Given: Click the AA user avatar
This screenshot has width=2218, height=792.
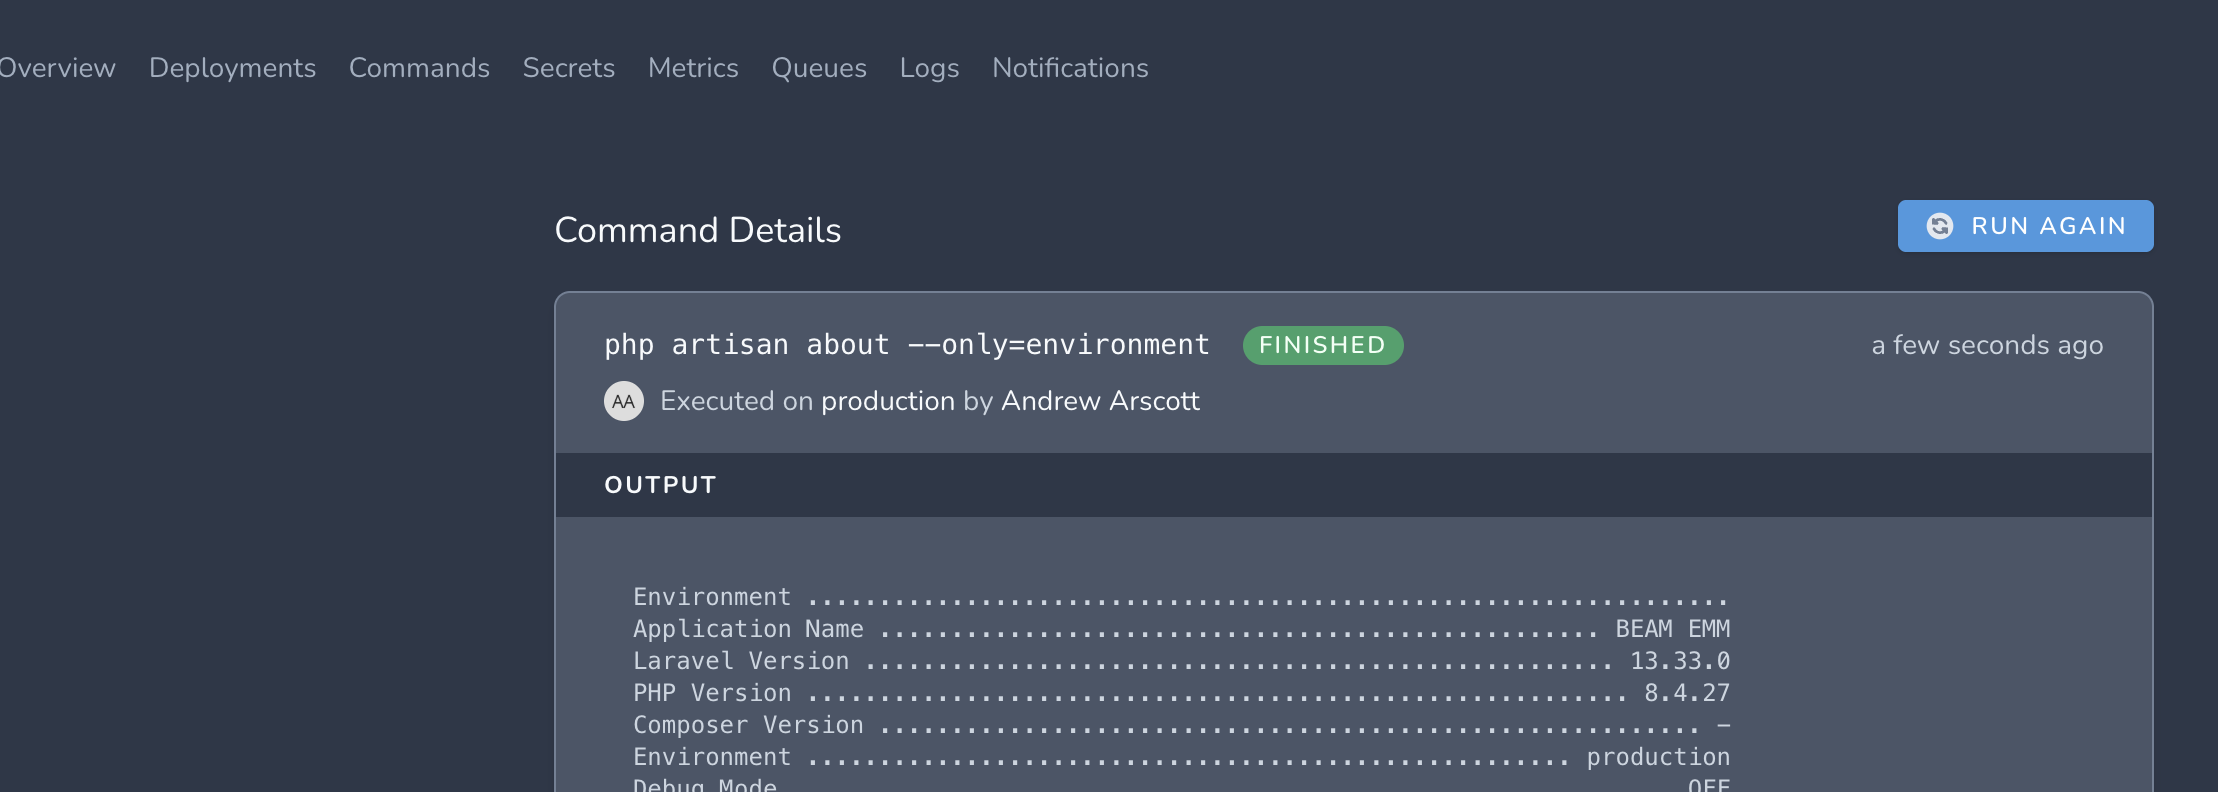Looking at the screenshot, I should click(x=624, y=401).
